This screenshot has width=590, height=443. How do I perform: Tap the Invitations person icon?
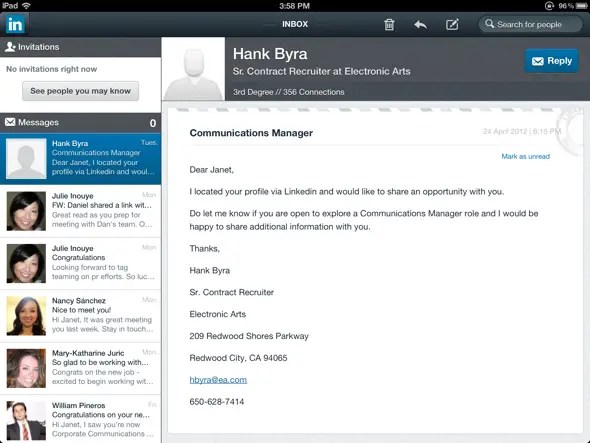[10, 47]
